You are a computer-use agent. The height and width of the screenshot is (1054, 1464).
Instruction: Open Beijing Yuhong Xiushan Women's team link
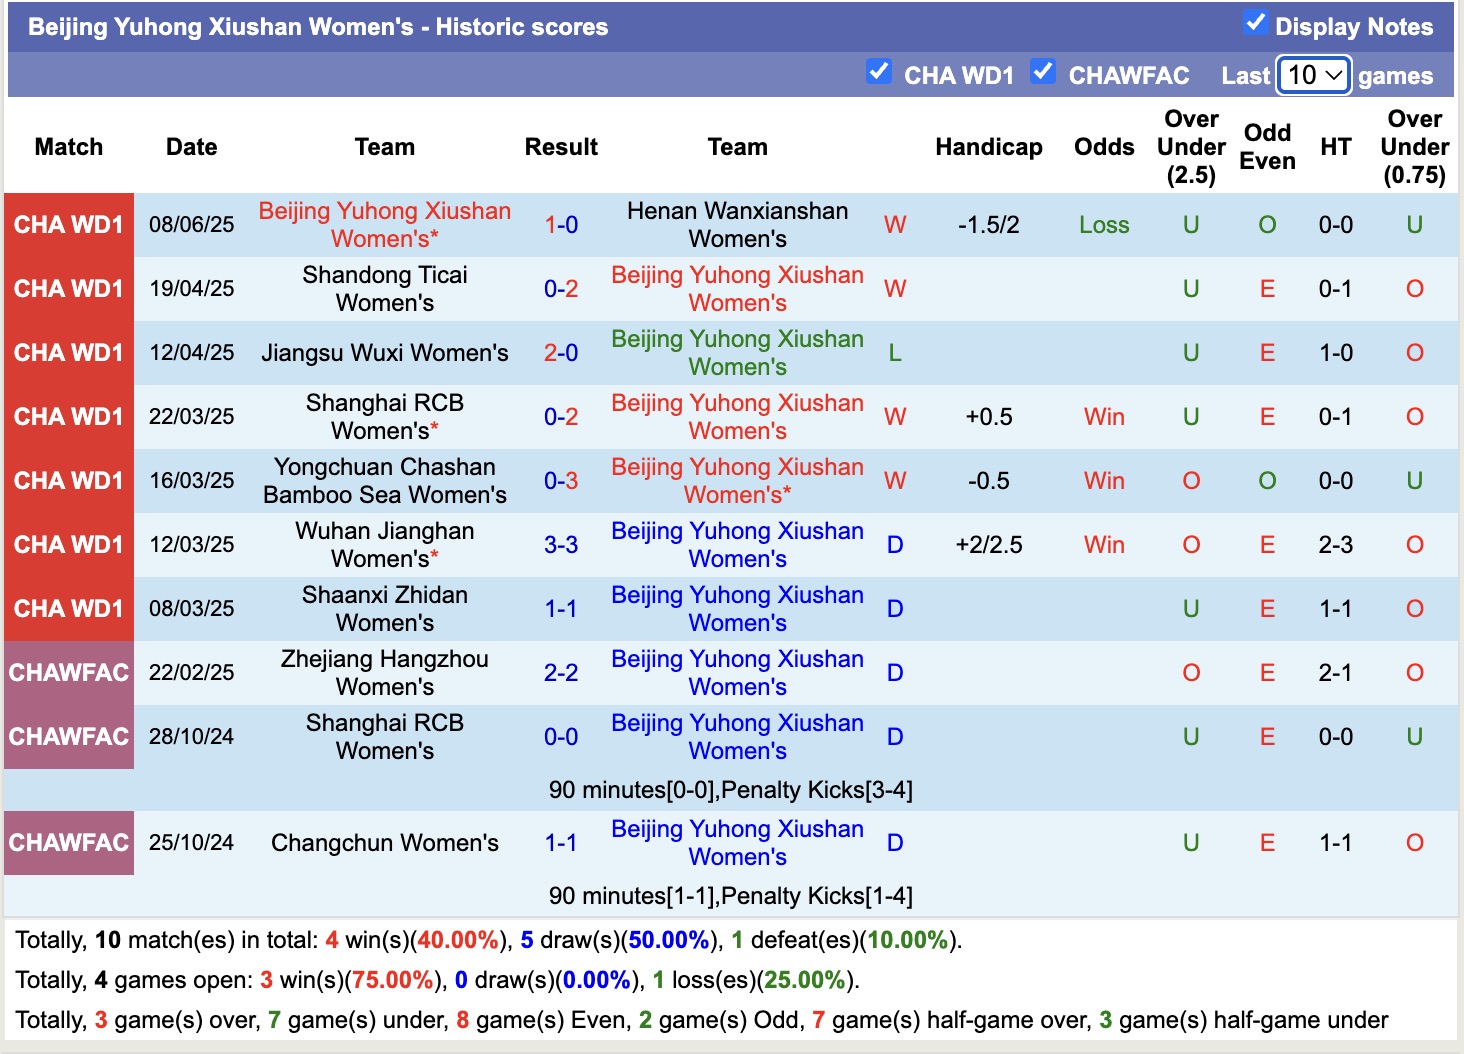(x=384, y=225)
